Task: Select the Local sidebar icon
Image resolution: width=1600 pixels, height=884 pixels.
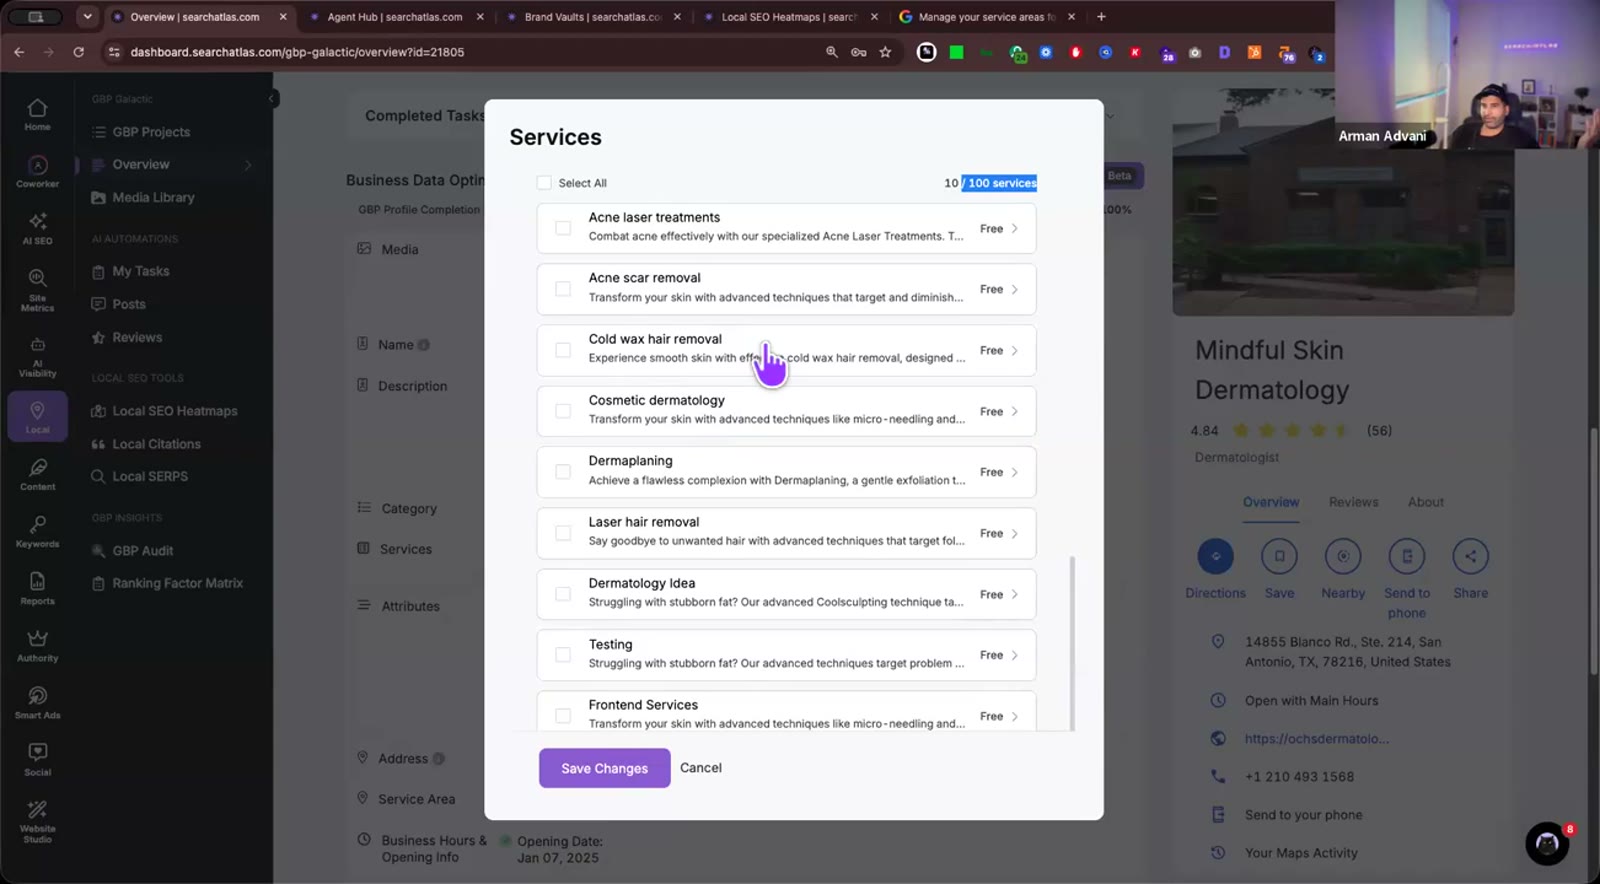Action: (37, 416)
